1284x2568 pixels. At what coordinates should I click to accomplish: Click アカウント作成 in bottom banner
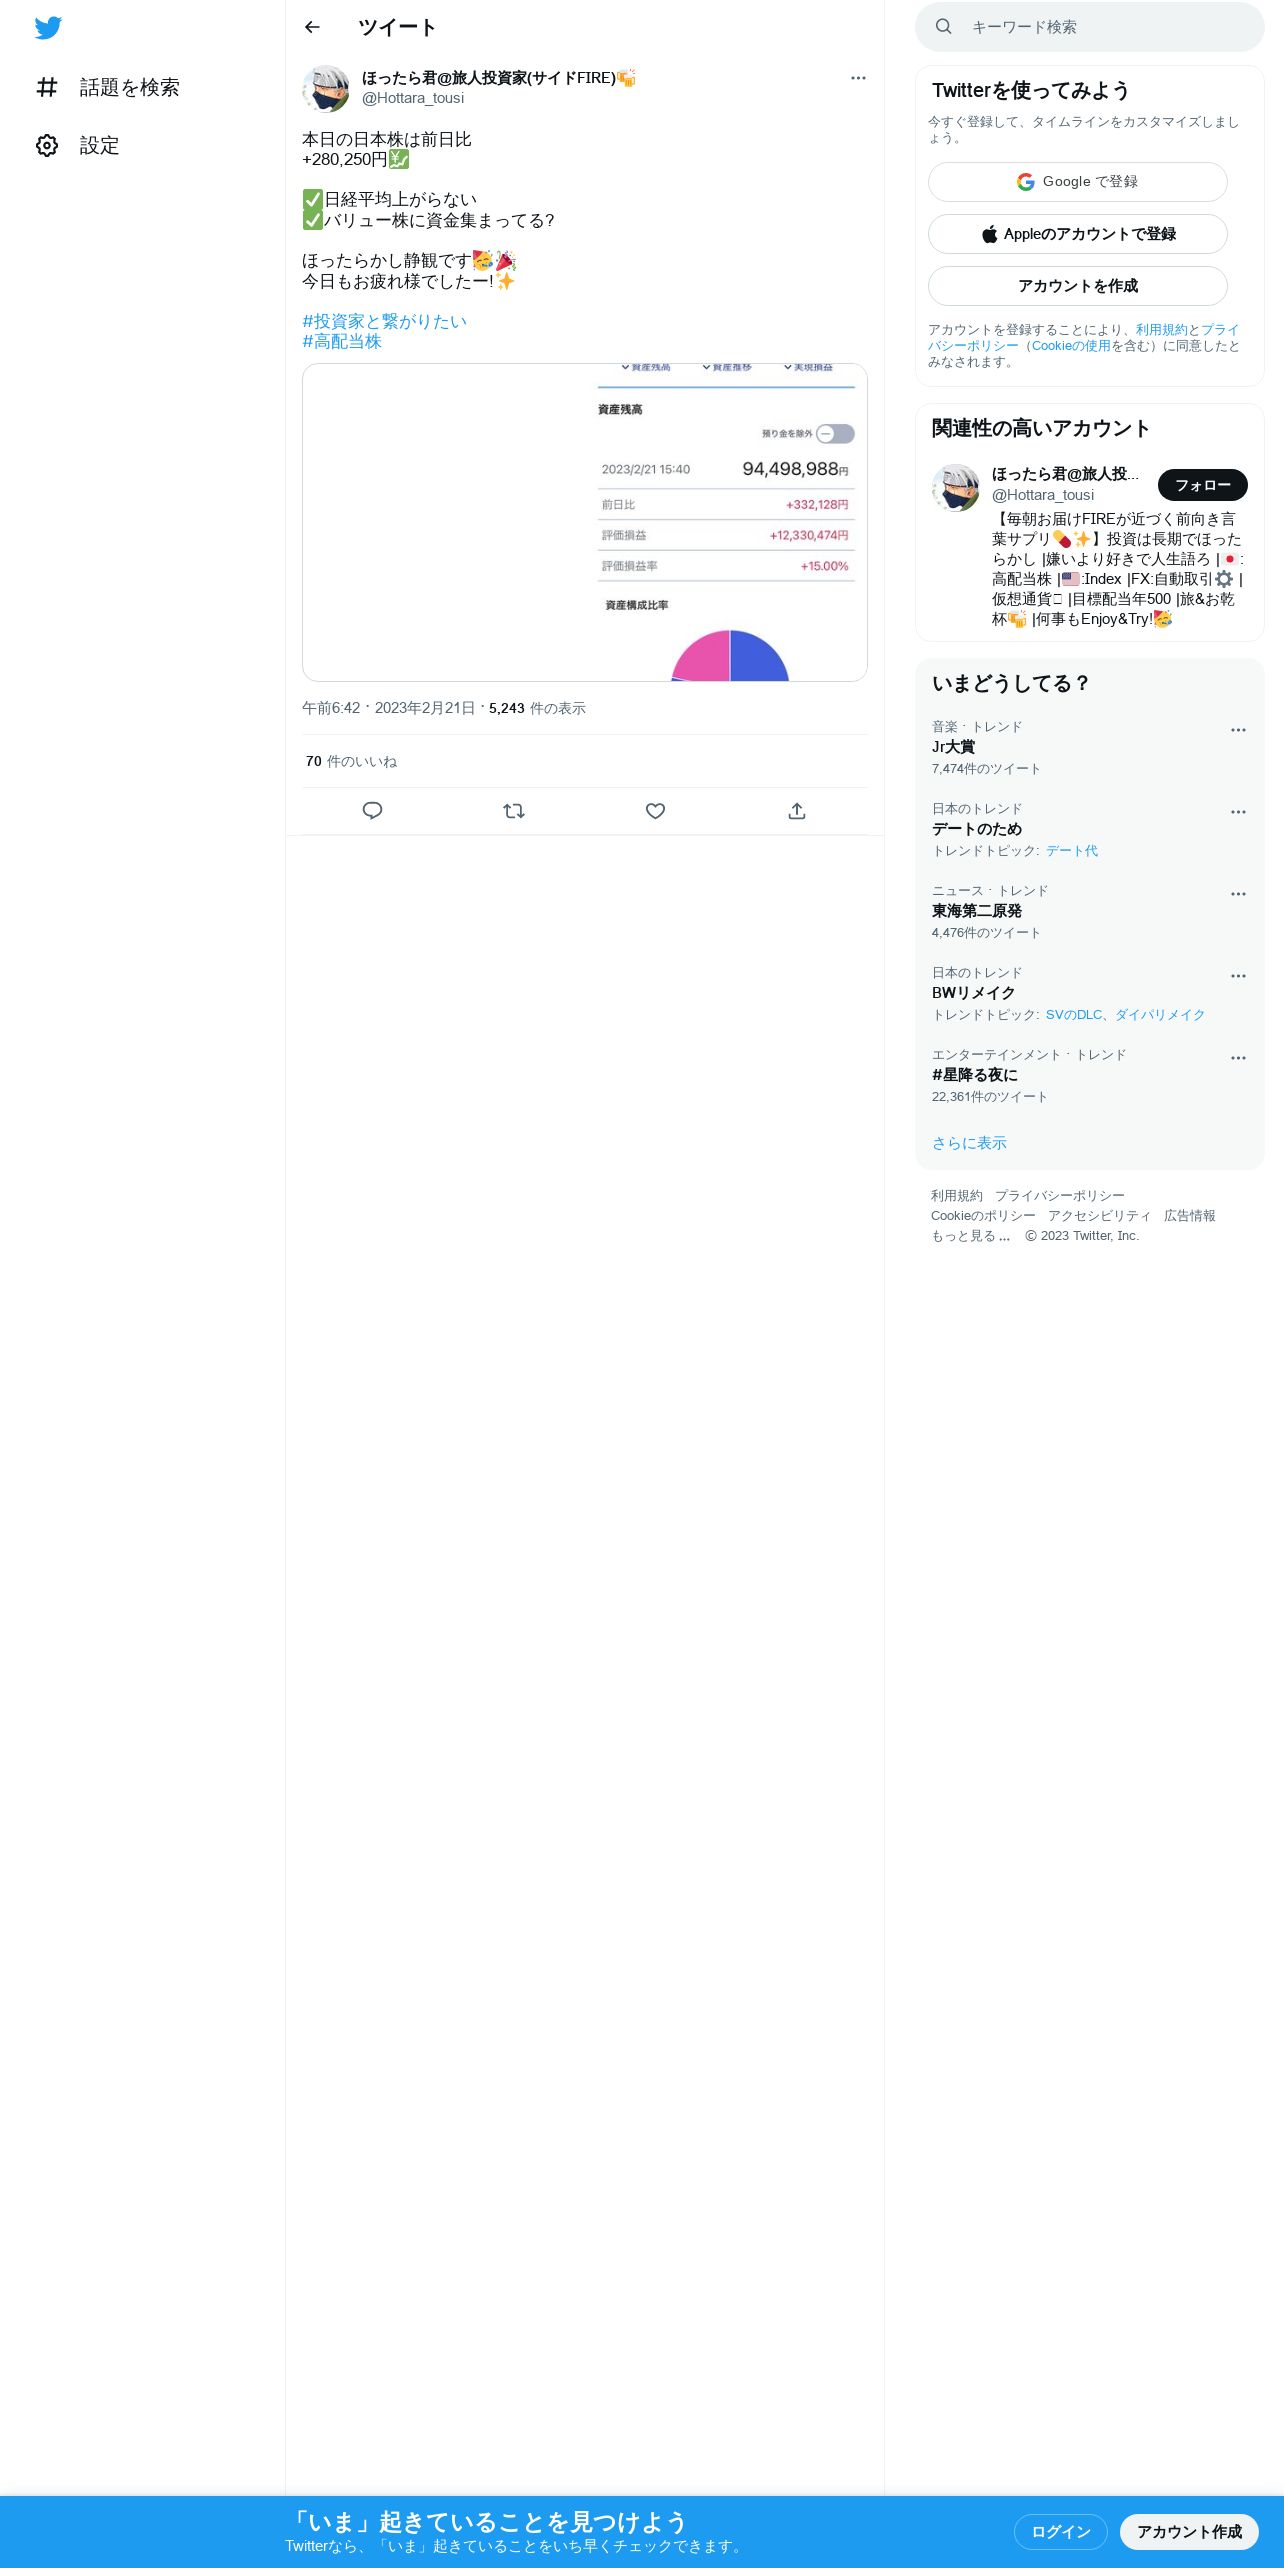pos(1189,2532)
